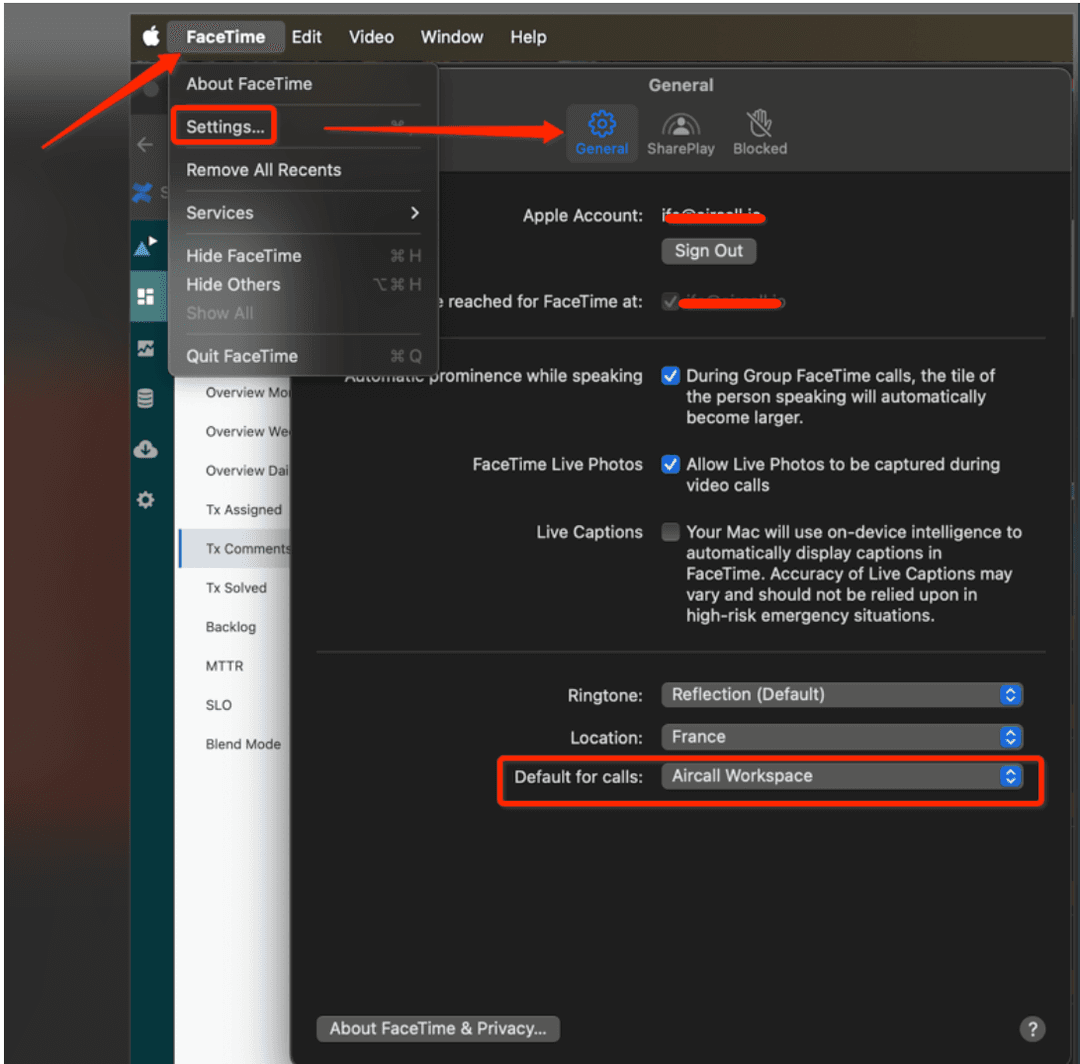Select the General gear icon
Image resolution: width=1080 pixels, height=1064 pixels.
pos(602,124)
